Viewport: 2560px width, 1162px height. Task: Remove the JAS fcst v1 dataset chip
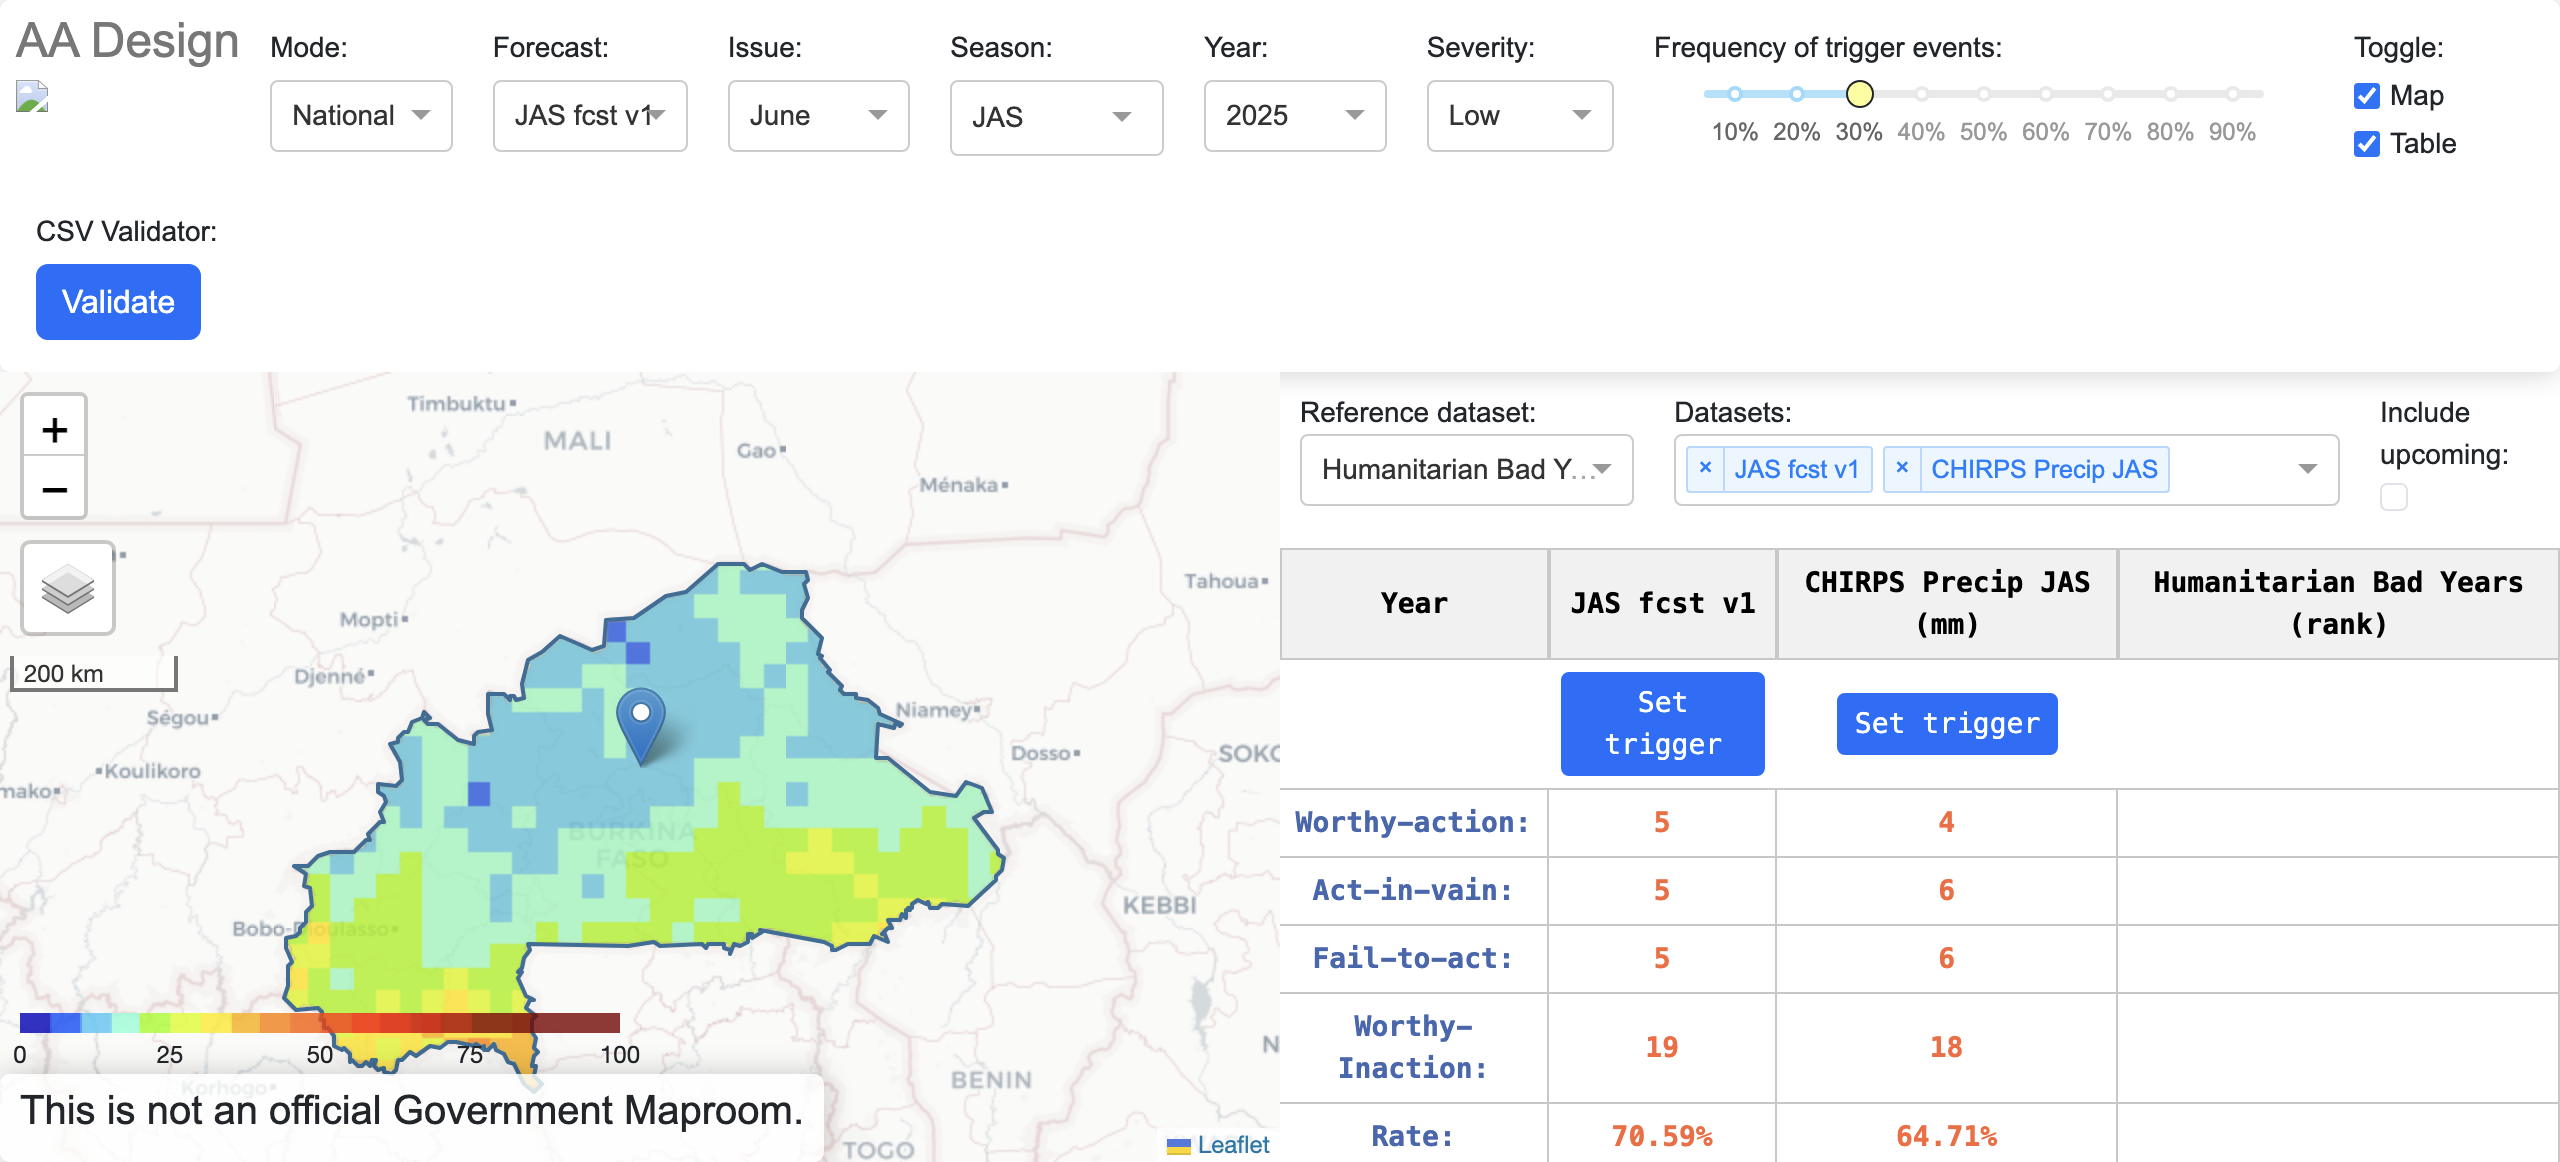[x=1705, y=468]
